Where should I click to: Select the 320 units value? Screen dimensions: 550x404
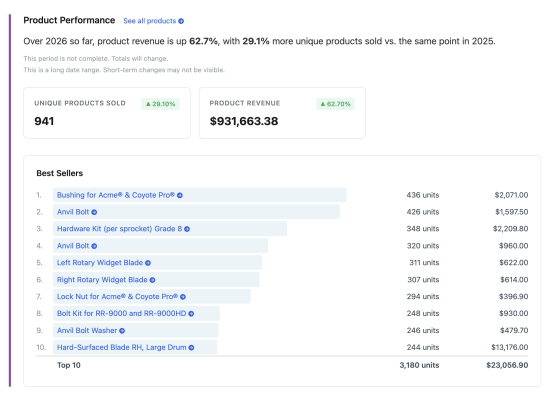[x=423, y=246]
